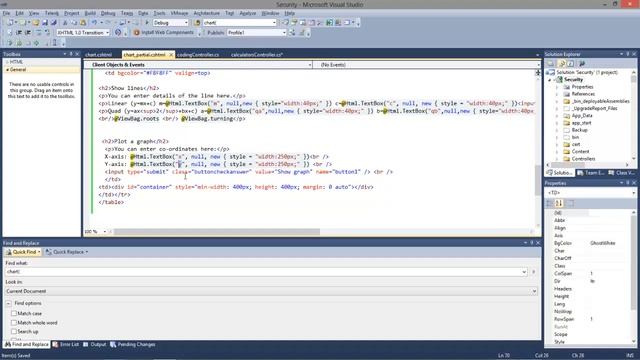This screenshot has width=640, height=360.
Task: Click the editor vertical scrollbar thumb
Action: [x=538, y=181]
